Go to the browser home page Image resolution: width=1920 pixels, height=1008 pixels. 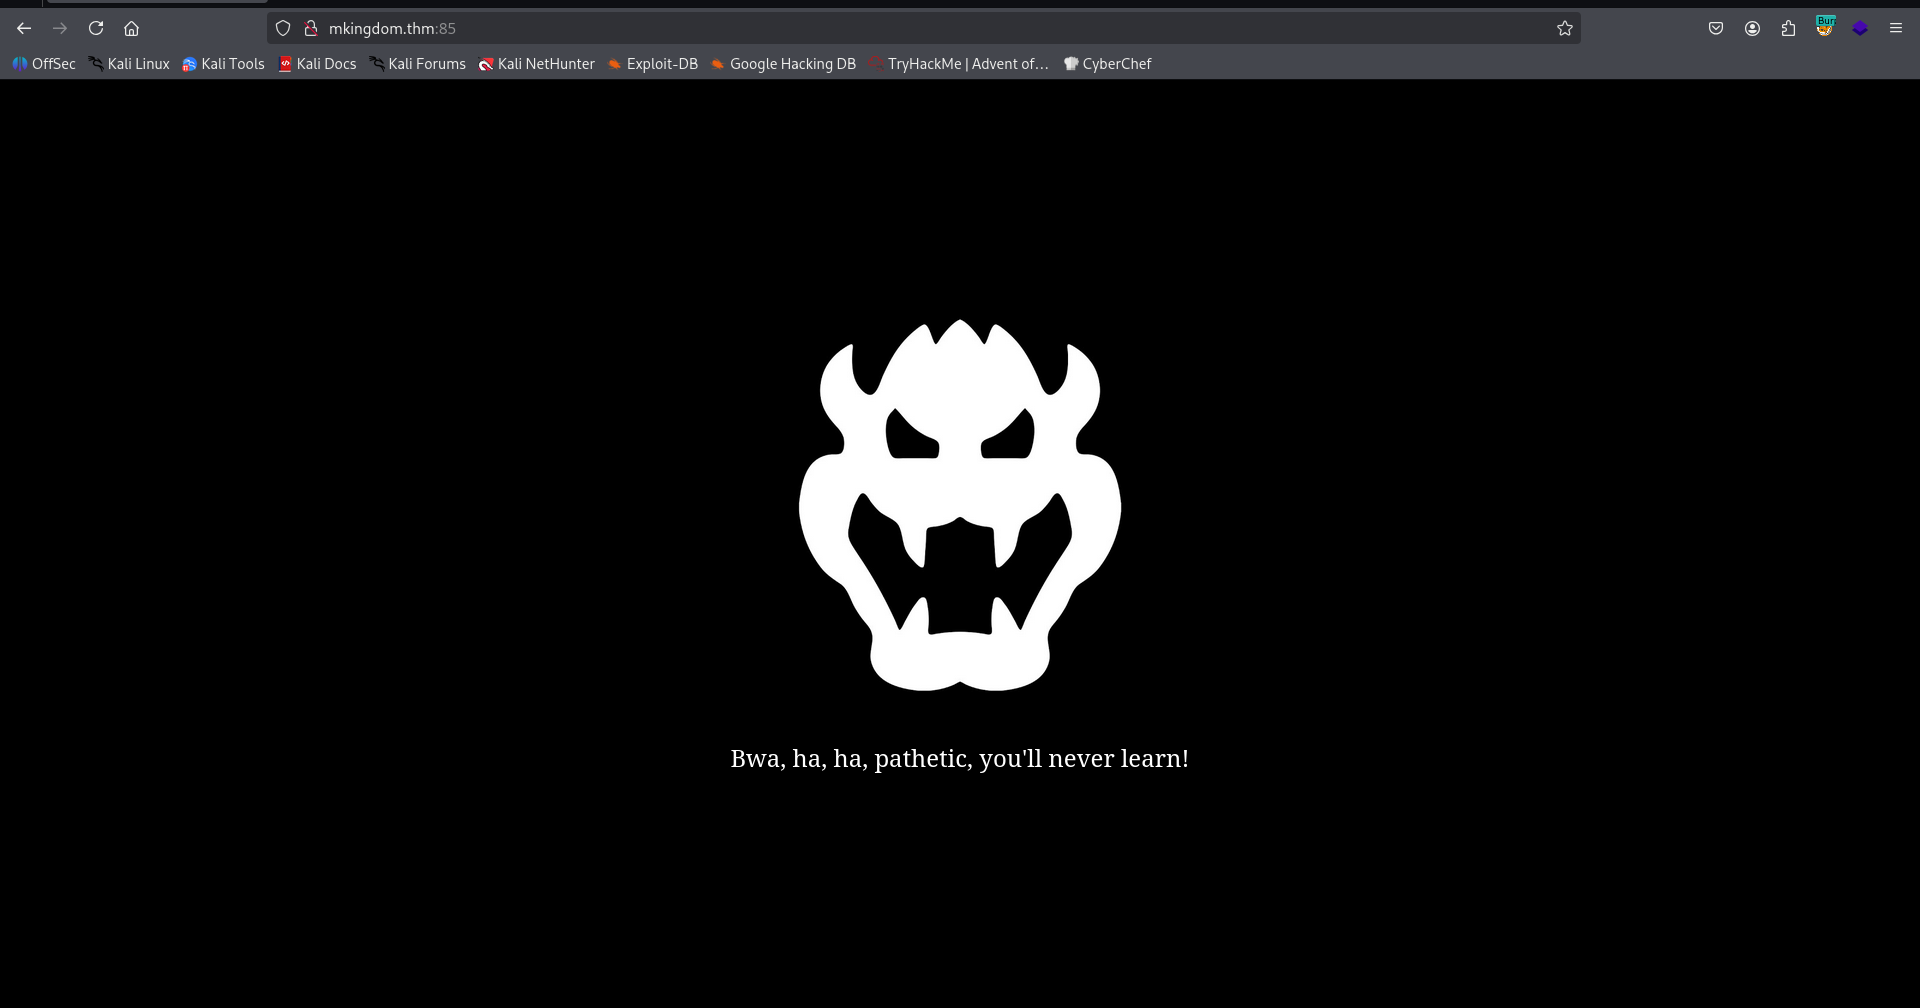coord(131,28)
